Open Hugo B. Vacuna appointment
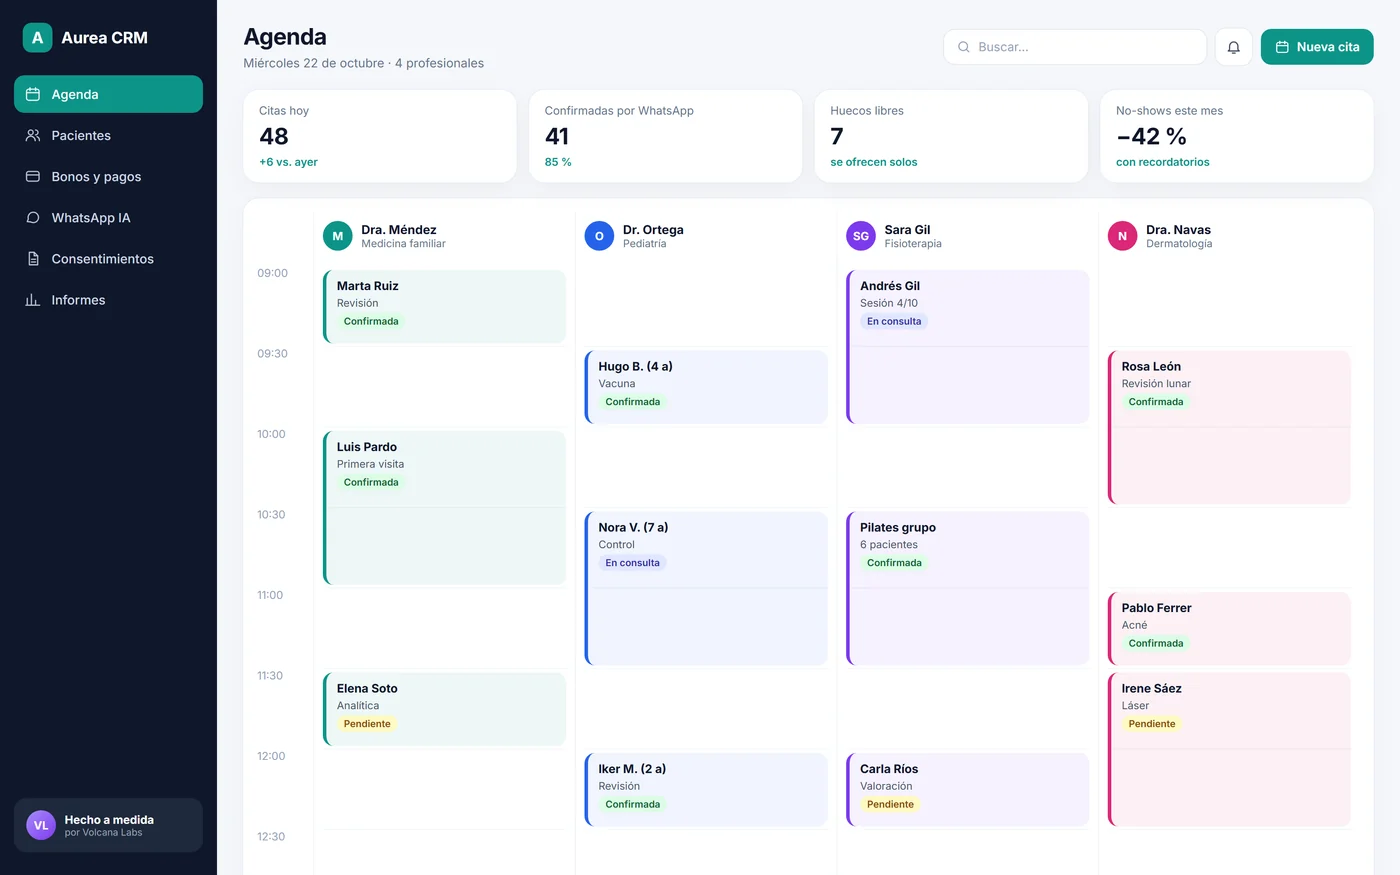Screen dimensions: 1400x875 (x=706, y=387)
